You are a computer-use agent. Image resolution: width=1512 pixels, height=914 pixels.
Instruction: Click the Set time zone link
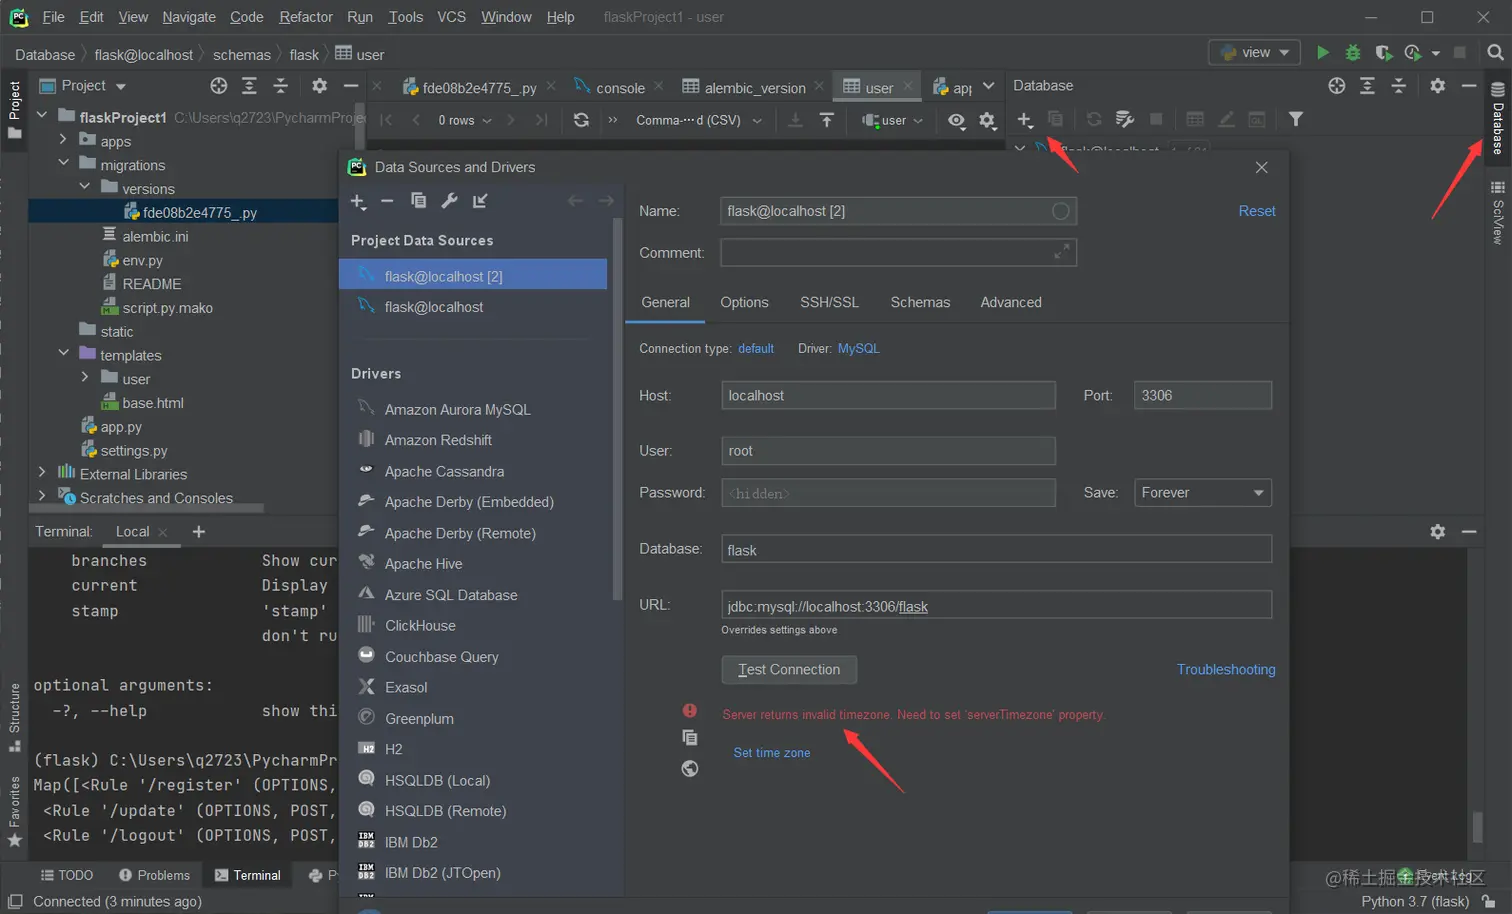(x=772, y=753)
